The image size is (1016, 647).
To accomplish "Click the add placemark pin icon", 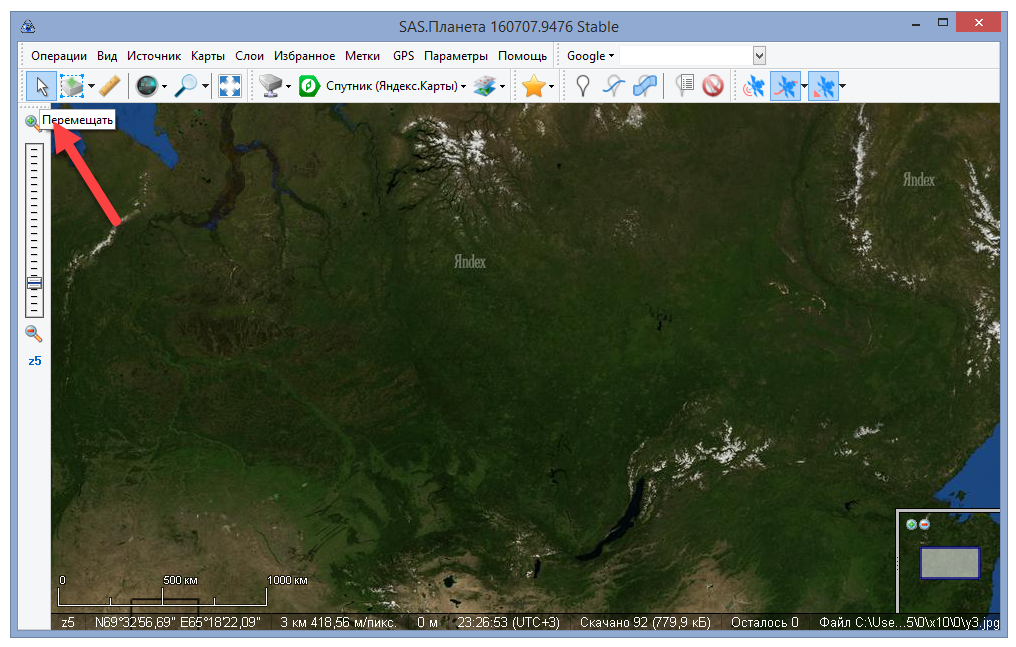I will 583,87.
